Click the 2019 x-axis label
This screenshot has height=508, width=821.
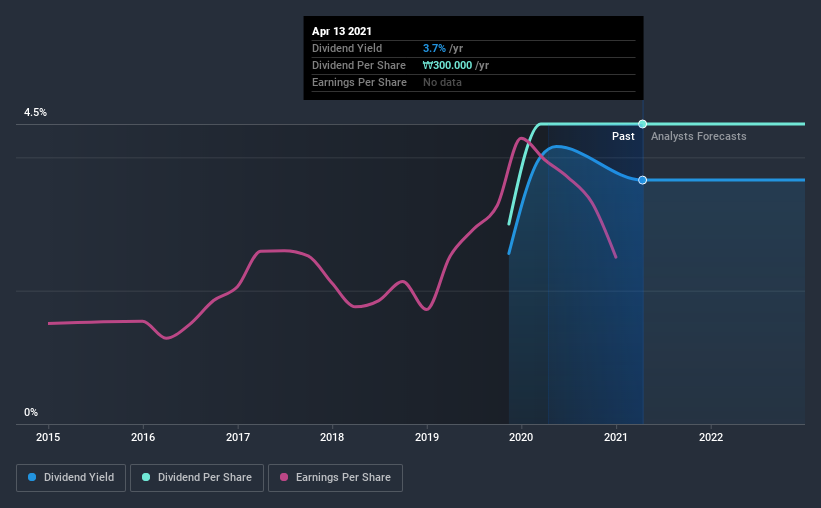(x=427, y=437)
